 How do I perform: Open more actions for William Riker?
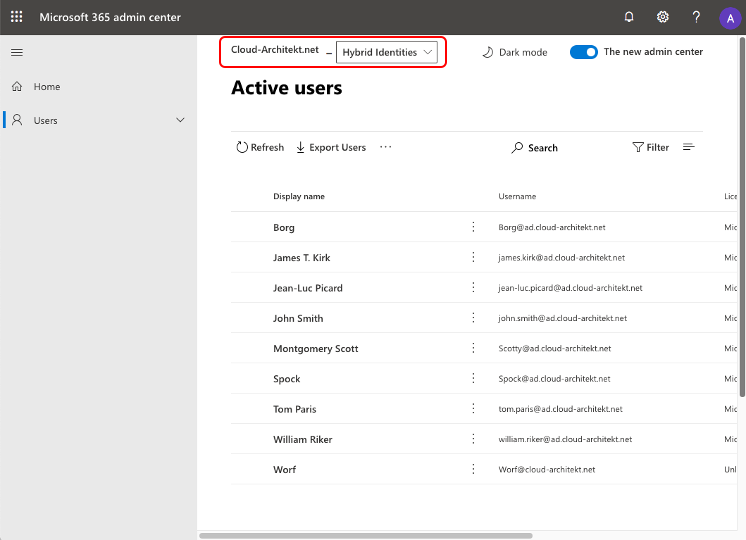[473, 439]
